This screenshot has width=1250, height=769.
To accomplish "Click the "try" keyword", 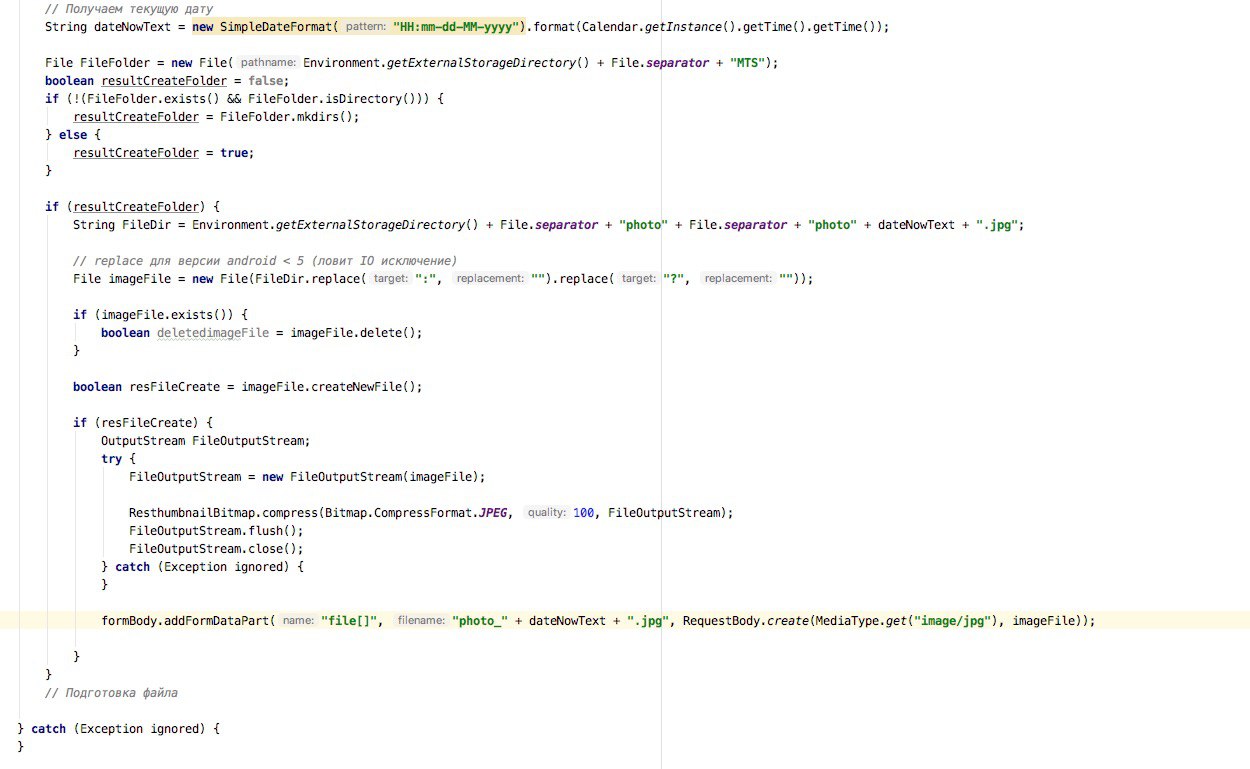I will (x=111, y=459).
